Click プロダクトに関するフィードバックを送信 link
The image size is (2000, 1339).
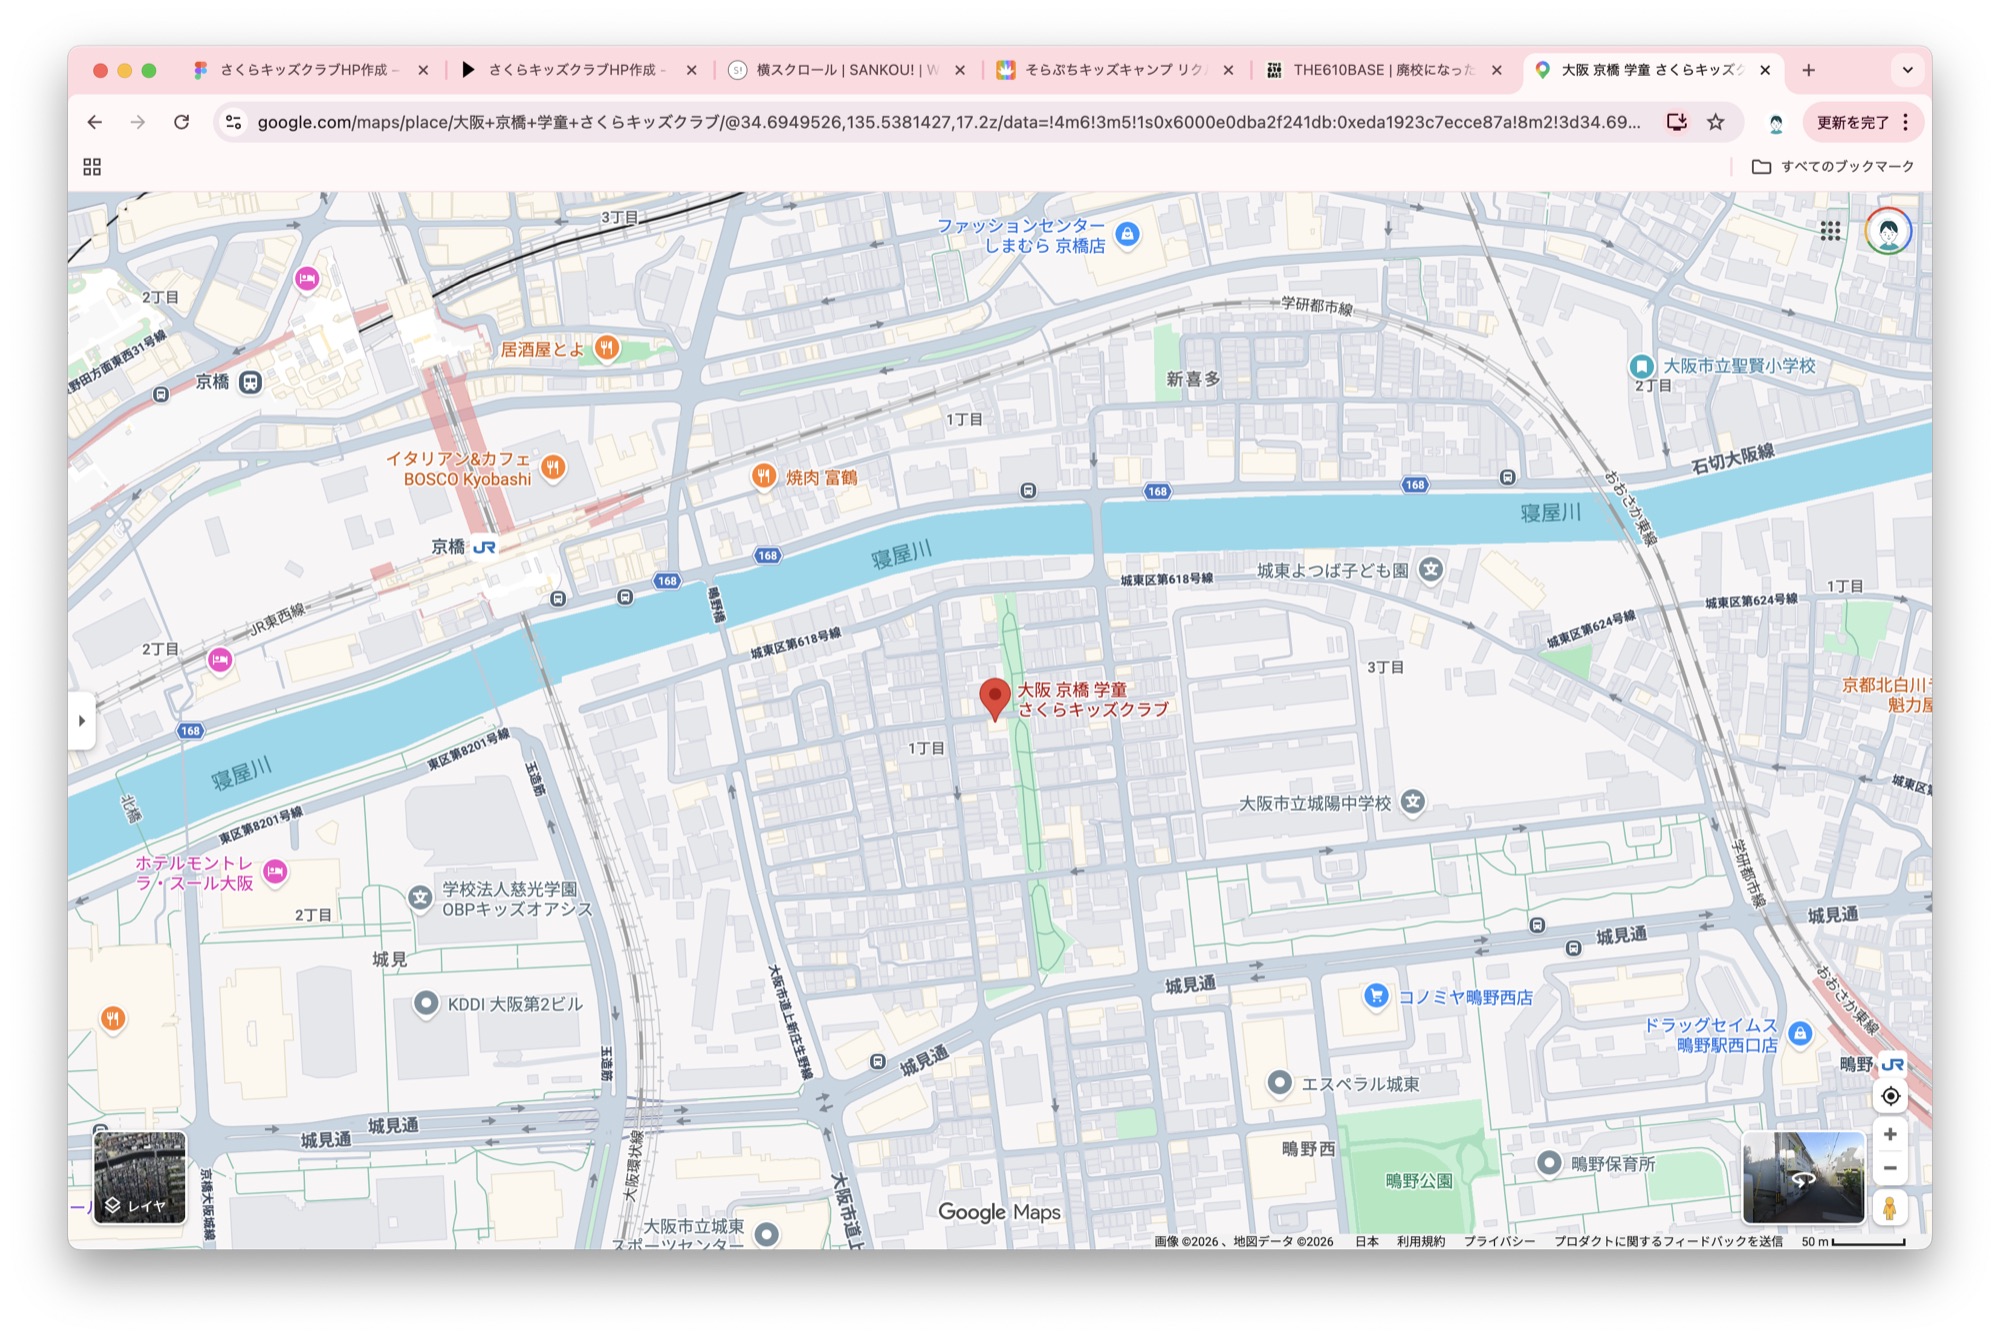(1668, 1241)
